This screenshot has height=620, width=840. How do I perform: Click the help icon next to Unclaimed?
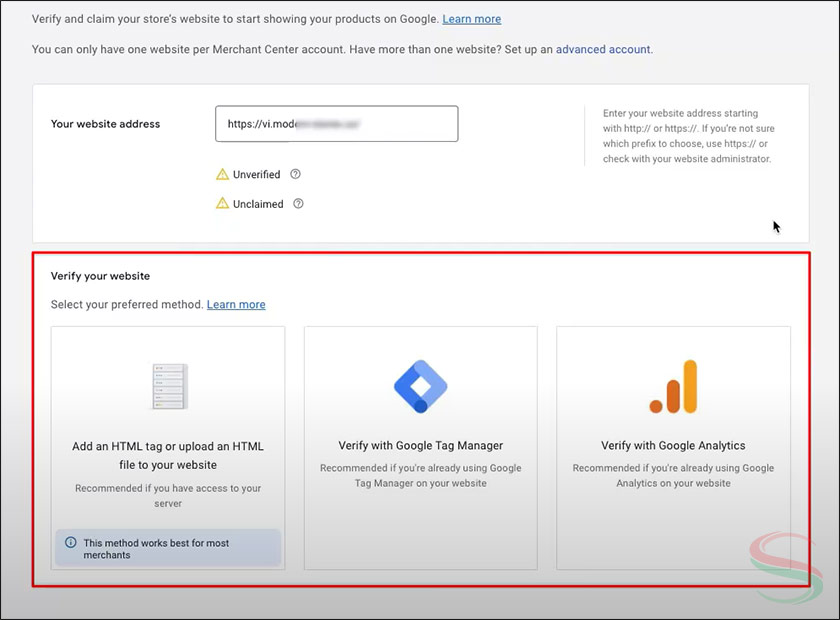298,204
